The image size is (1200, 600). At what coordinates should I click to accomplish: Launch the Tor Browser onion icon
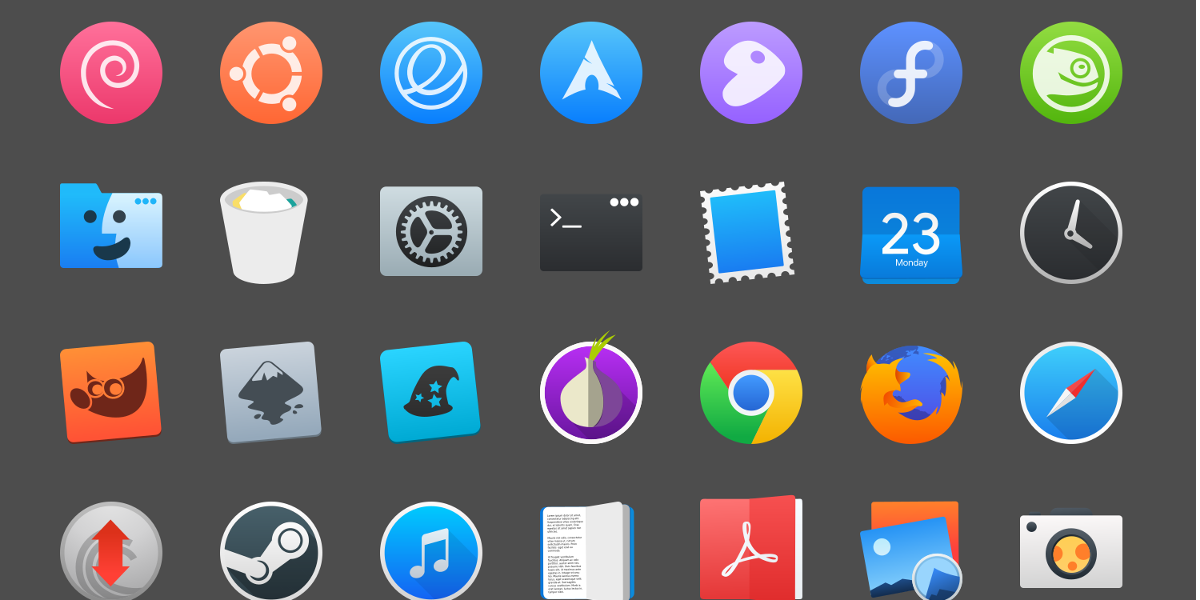(591, 389)
